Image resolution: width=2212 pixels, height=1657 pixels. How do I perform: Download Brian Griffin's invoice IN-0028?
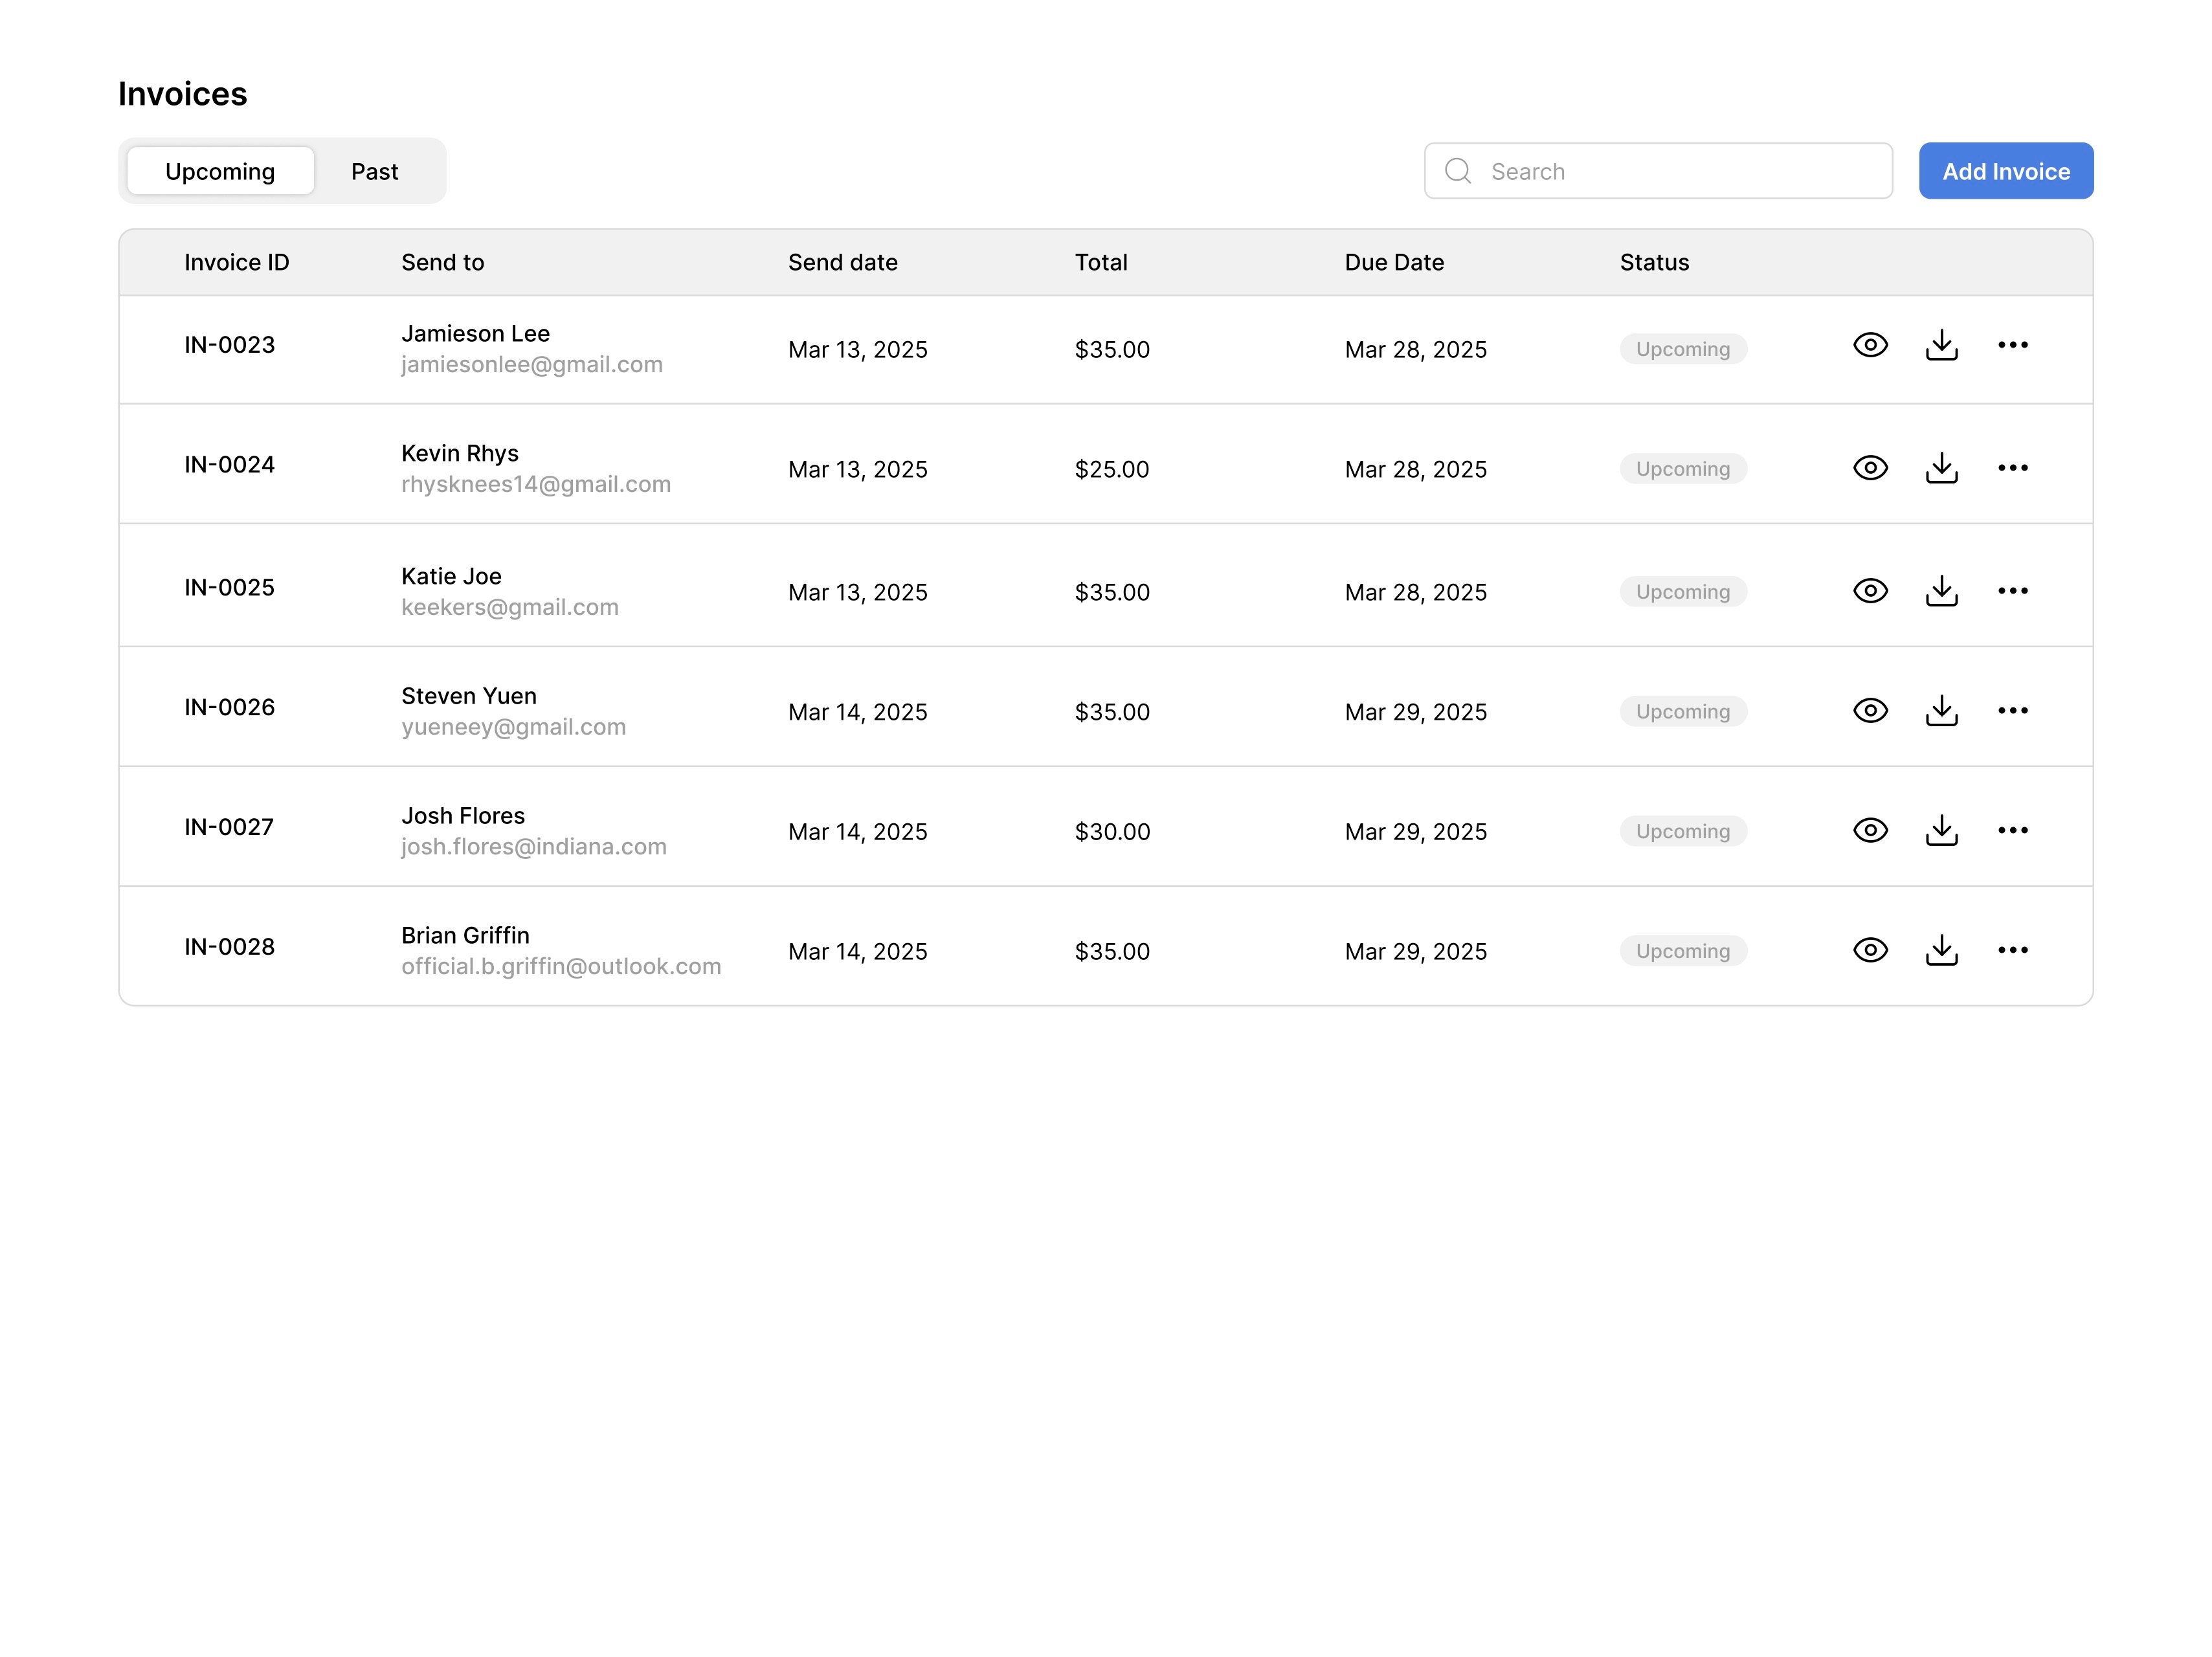[1941, 950]
